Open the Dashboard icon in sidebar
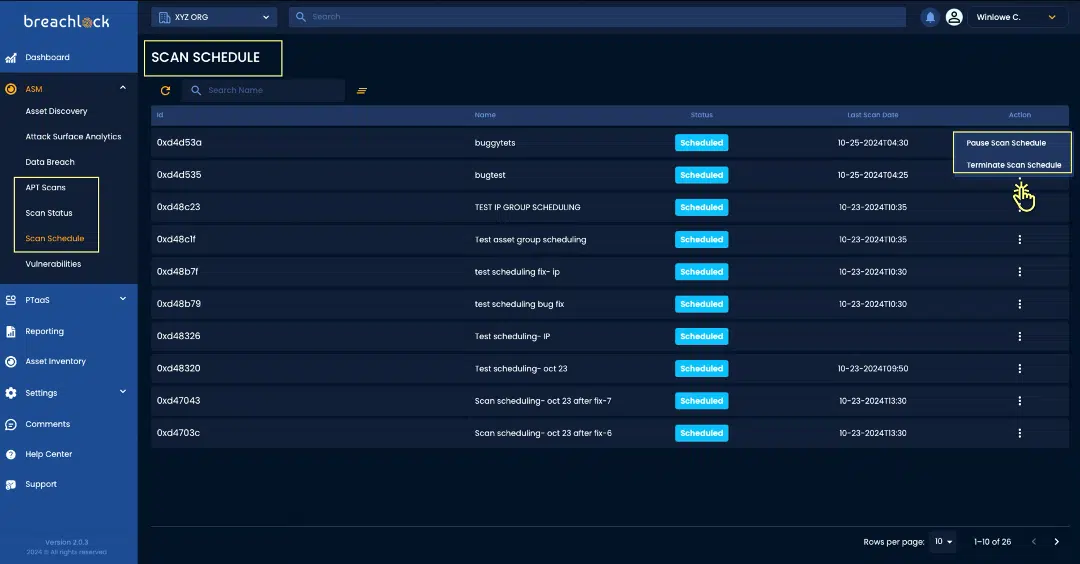Image resolution: width=1080 pixels, height=564 pixels. [x=11, y=58]
